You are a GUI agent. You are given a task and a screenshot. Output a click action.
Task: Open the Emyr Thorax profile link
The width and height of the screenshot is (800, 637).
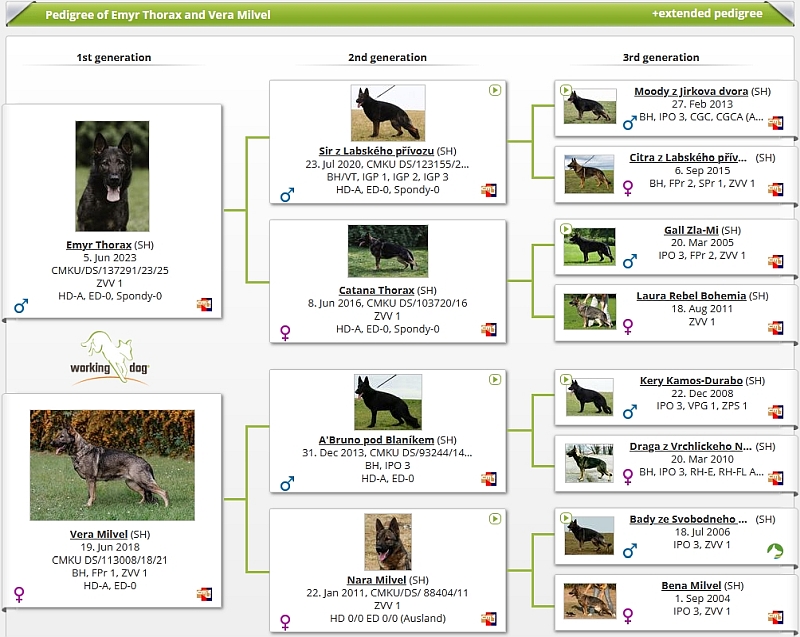98,244
